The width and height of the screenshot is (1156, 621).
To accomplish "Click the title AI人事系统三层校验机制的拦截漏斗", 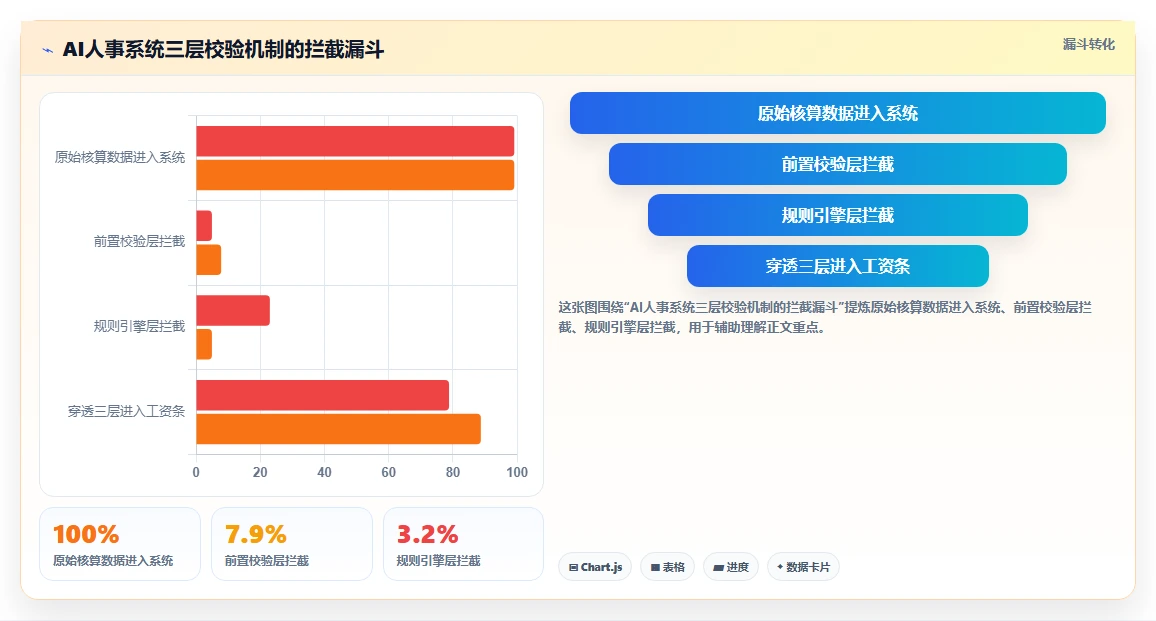I will coord(223,50).
